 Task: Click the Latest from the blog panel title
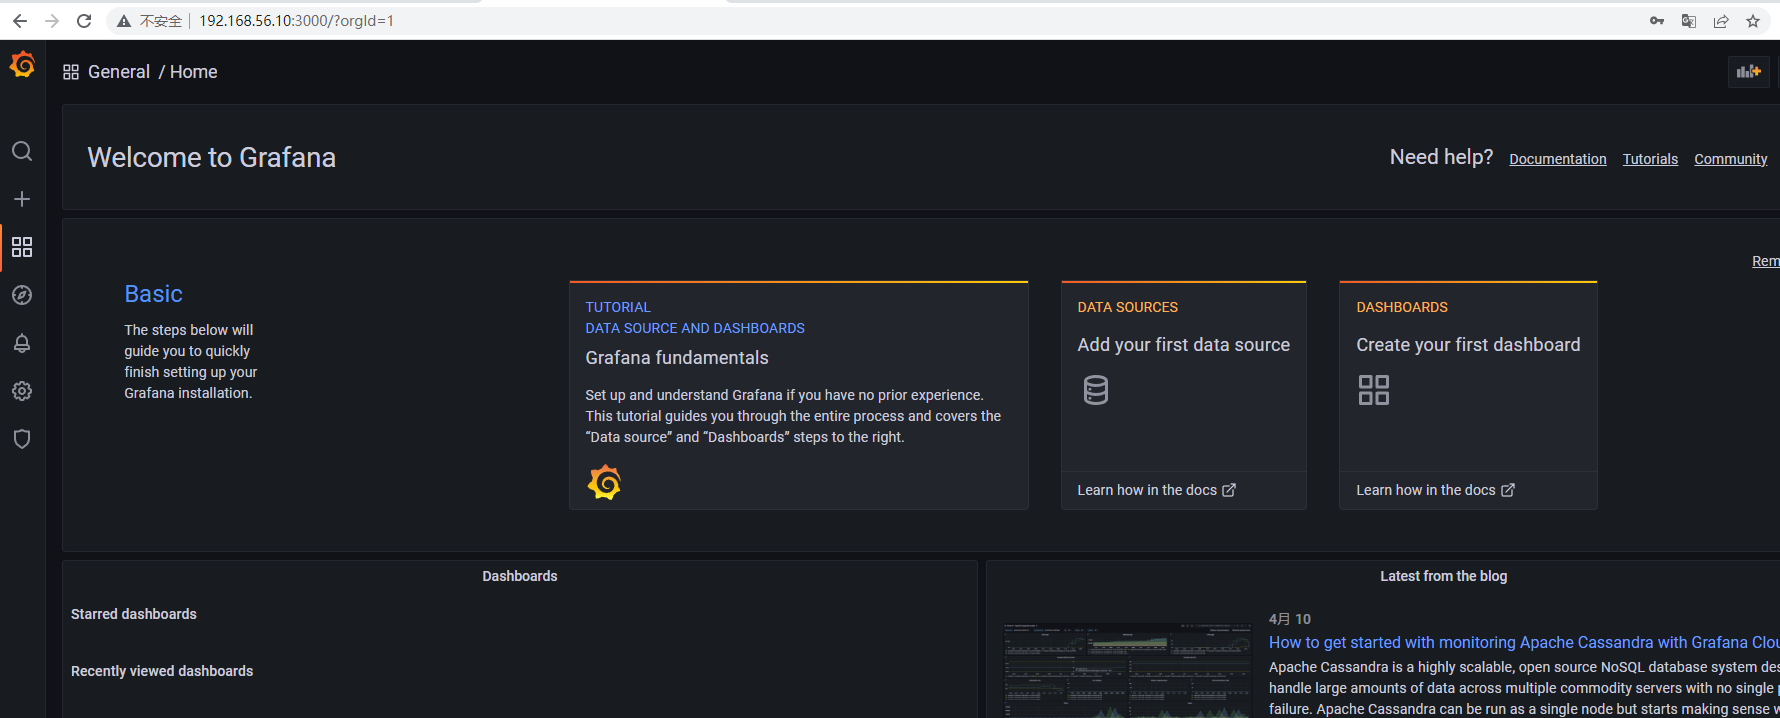pos(1443,576)
